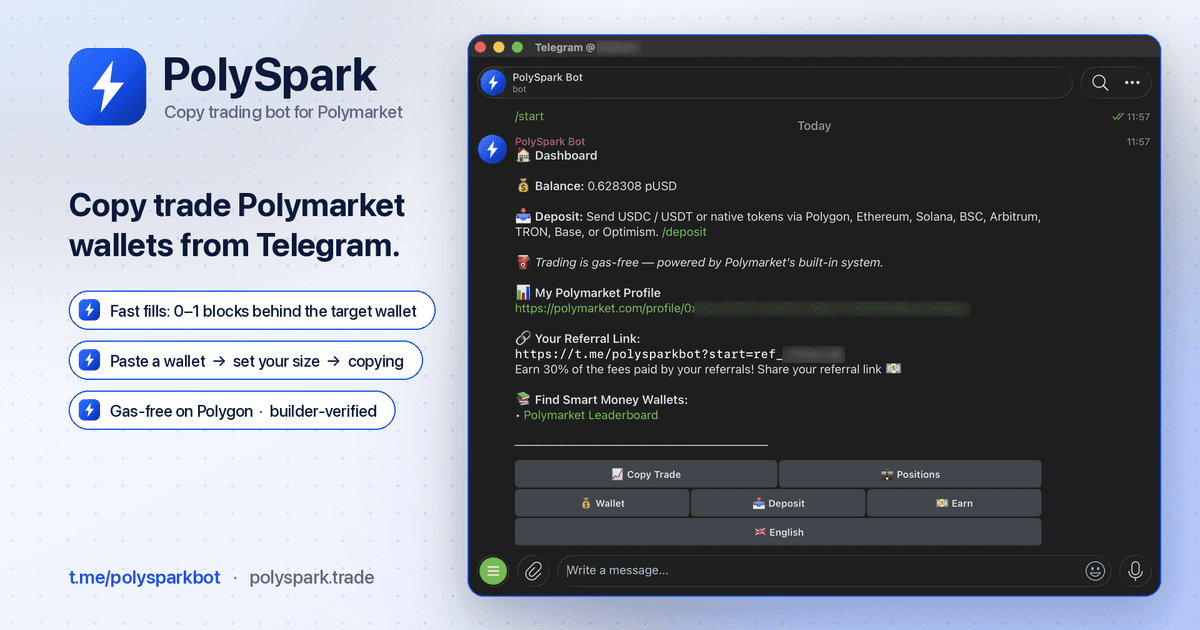
Task: Click the Gas-free on Polygon pill
Action: pos(232,410)
